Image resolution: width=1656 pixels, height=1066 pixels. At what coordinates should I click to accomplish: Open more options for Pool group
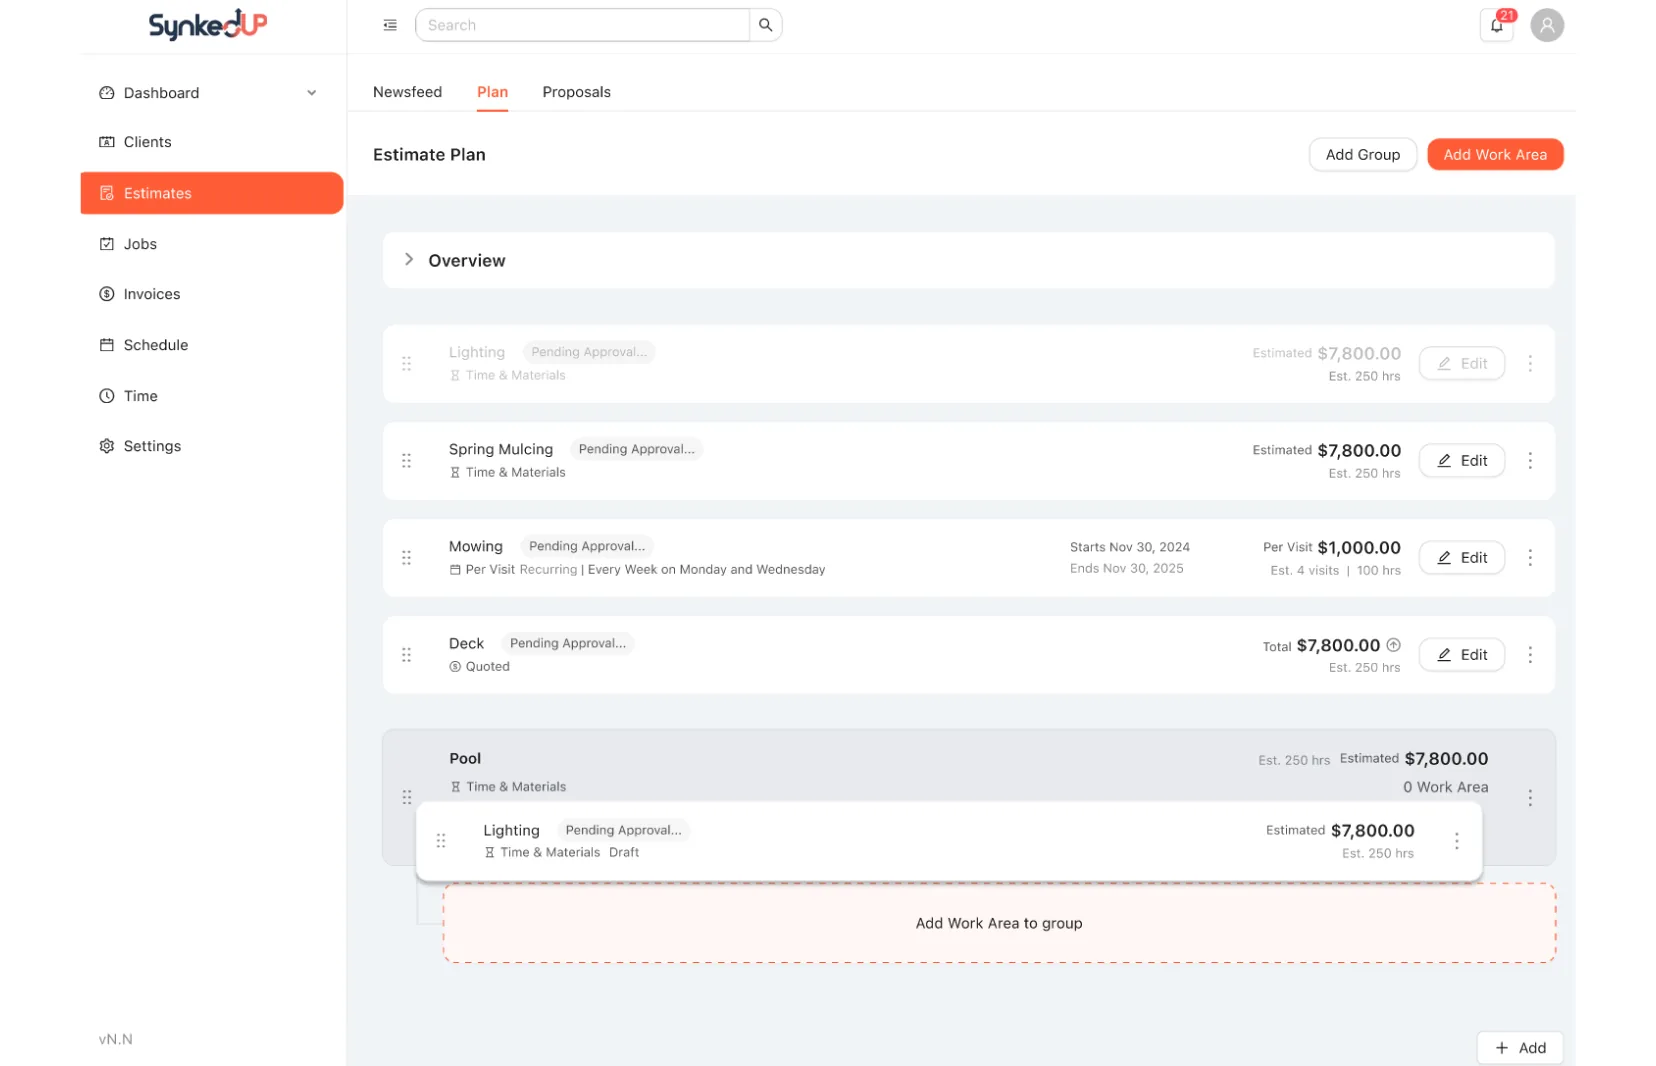tap(1530, 798)
